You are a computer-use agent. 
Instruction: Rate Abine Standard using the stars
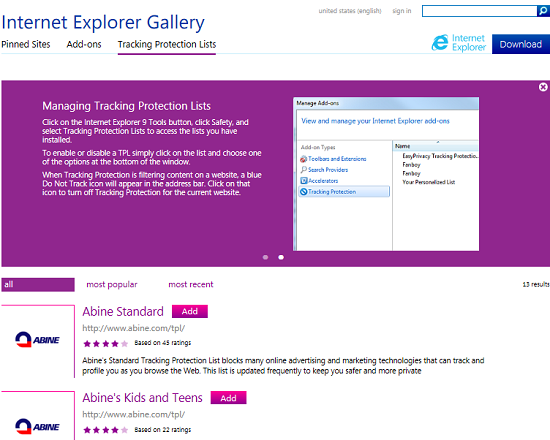coord(106,344)
